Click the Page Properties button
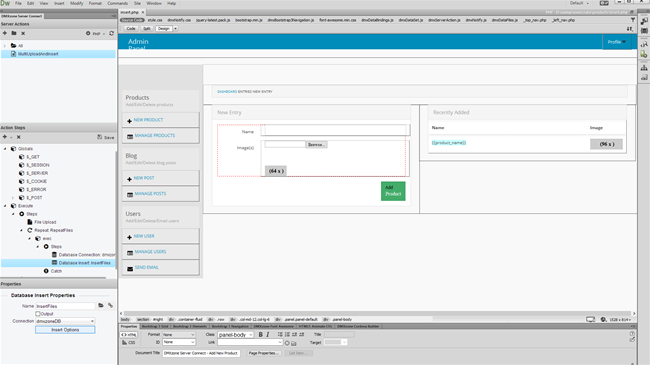Viewport: 650px width, 365px height. point(264,353)
